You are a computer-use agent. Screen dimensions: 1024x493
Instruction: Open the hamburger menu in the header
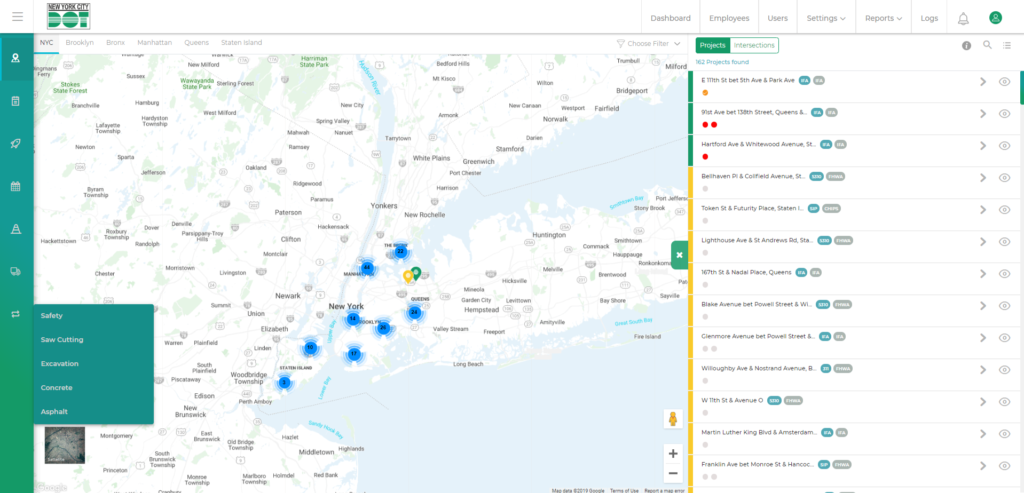tap(17, 17)
